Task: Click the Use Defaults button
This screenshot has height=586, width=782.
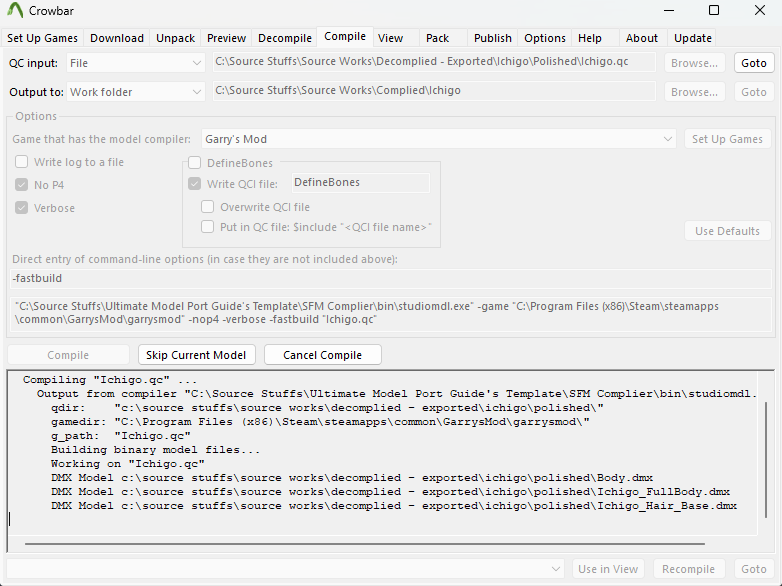Action: point(727,231)
